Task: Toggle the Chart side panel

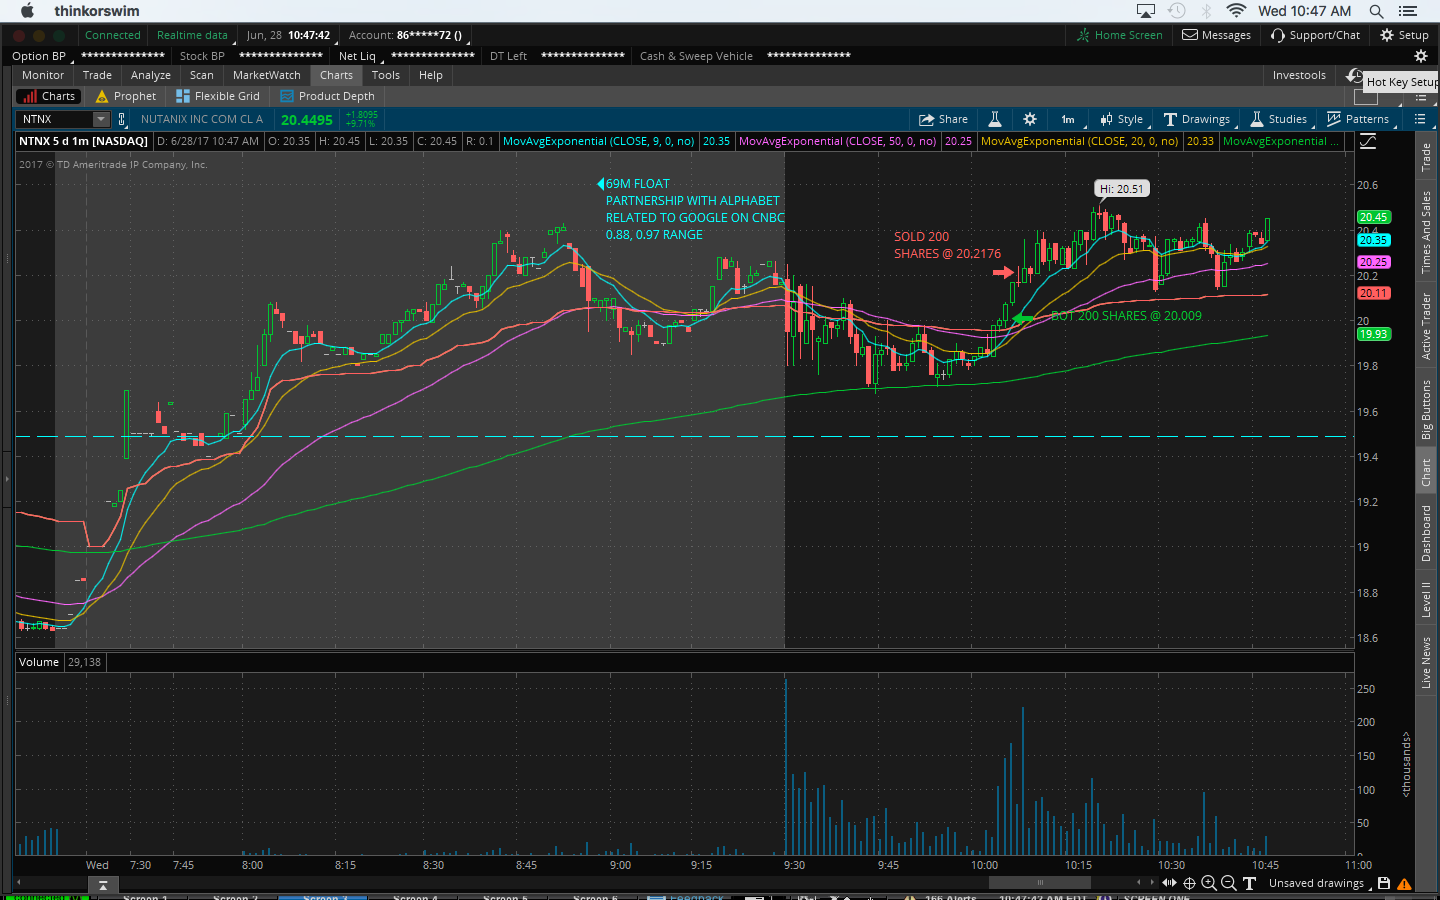Action: tap(1427, 473)
